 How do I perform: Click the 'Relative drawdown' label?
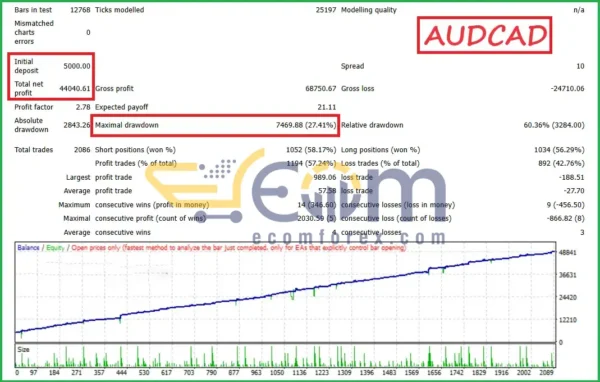[372, 125]
